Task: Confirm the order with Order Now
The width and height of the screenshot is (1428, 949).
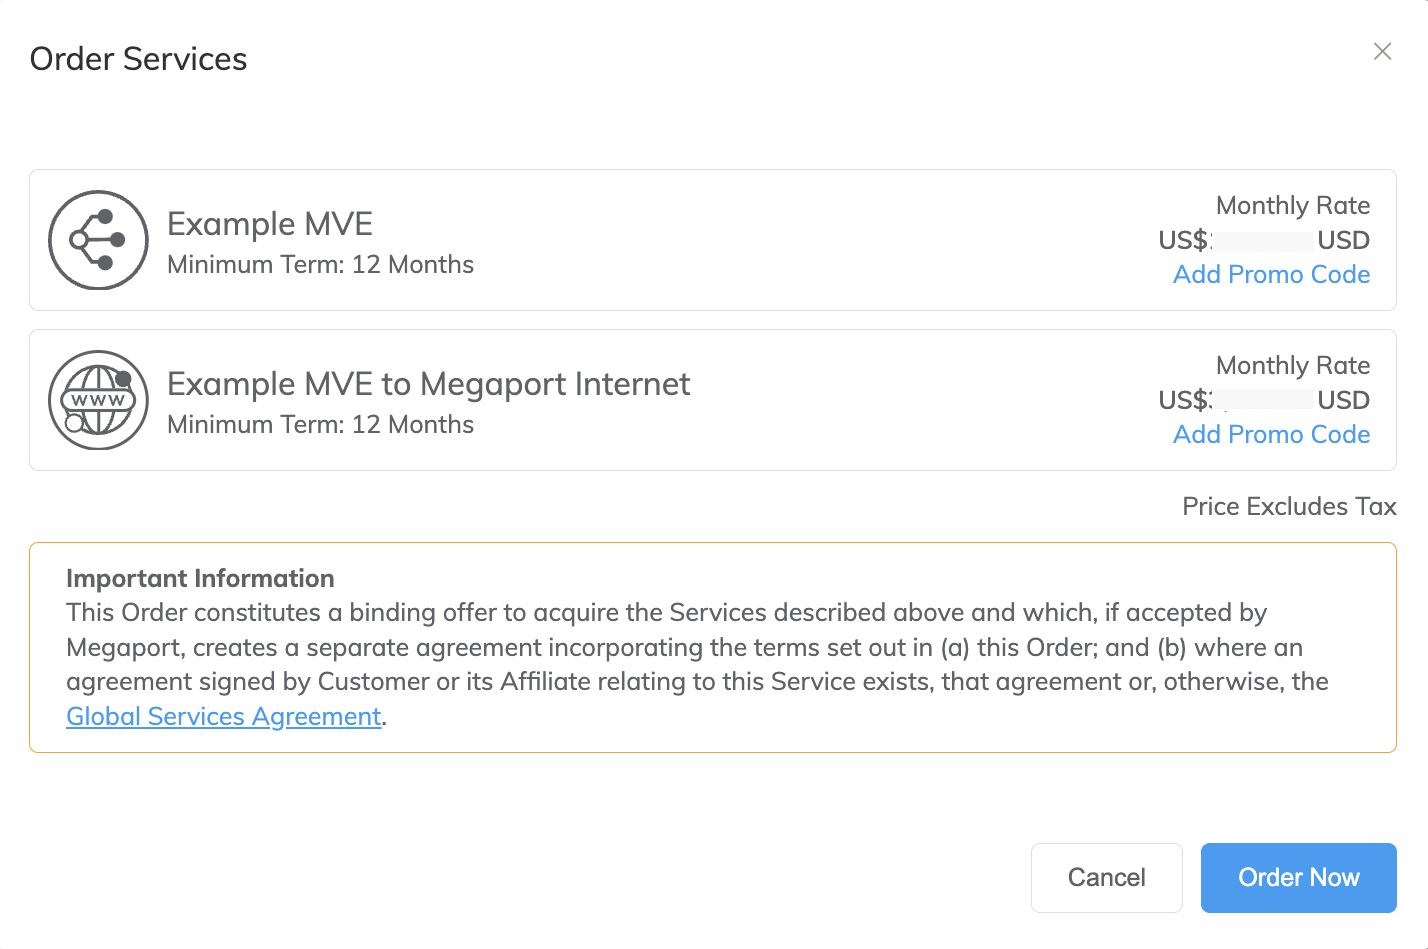Action: [1298, 878]
